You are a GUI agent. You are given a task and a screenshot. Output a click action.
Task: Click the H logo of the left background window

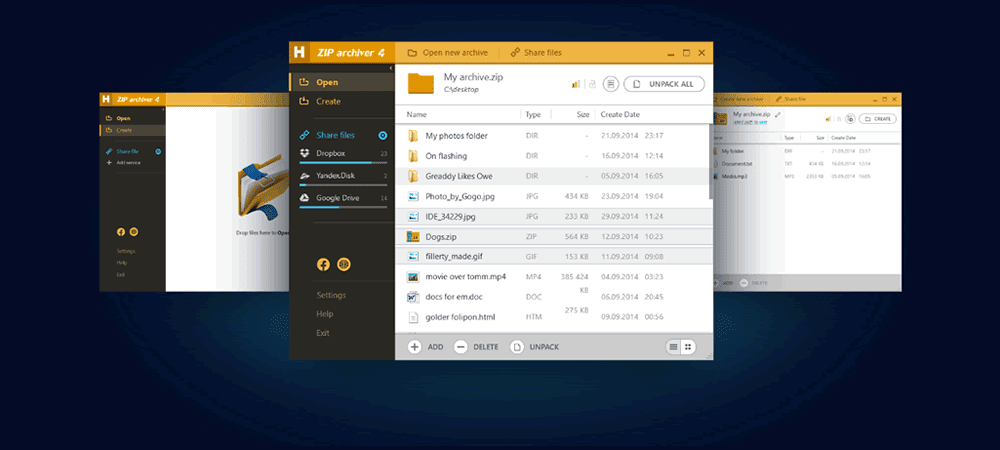[107, 99]
